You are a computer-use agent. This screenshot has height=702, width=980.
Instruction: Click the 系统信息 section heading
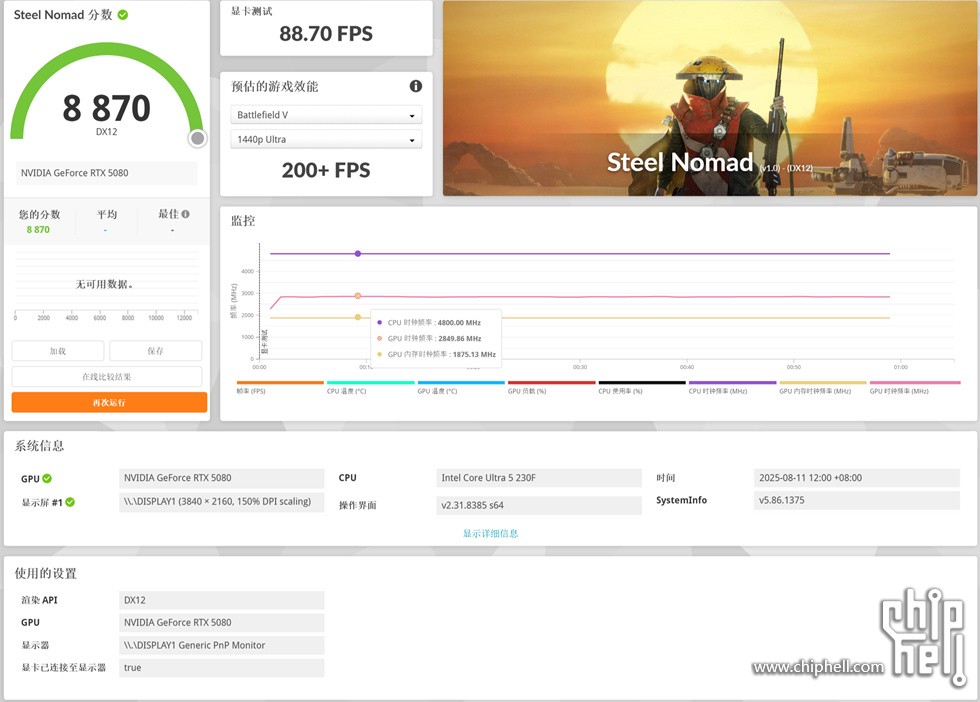pyautogui.click(x=39, y=446)
